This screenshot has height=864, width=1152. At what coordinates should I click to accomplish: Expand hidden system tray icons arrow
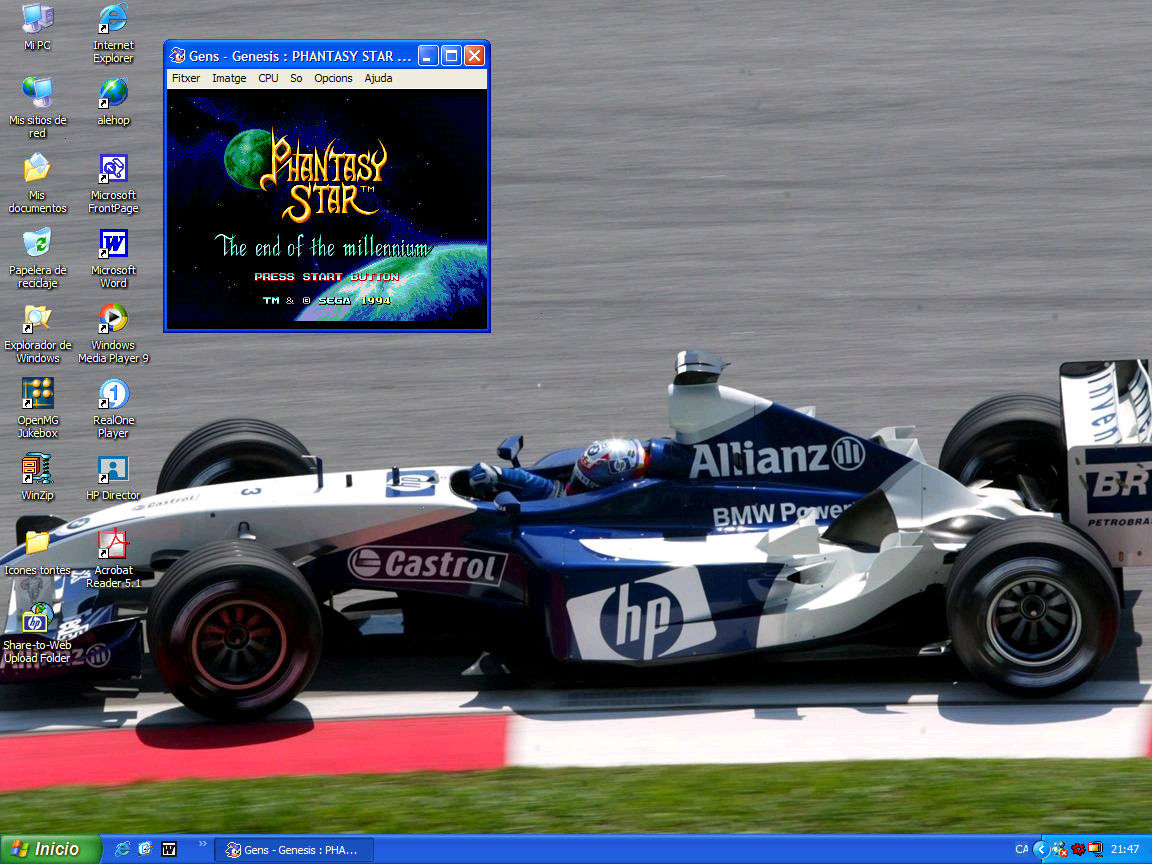(1041, 849)
